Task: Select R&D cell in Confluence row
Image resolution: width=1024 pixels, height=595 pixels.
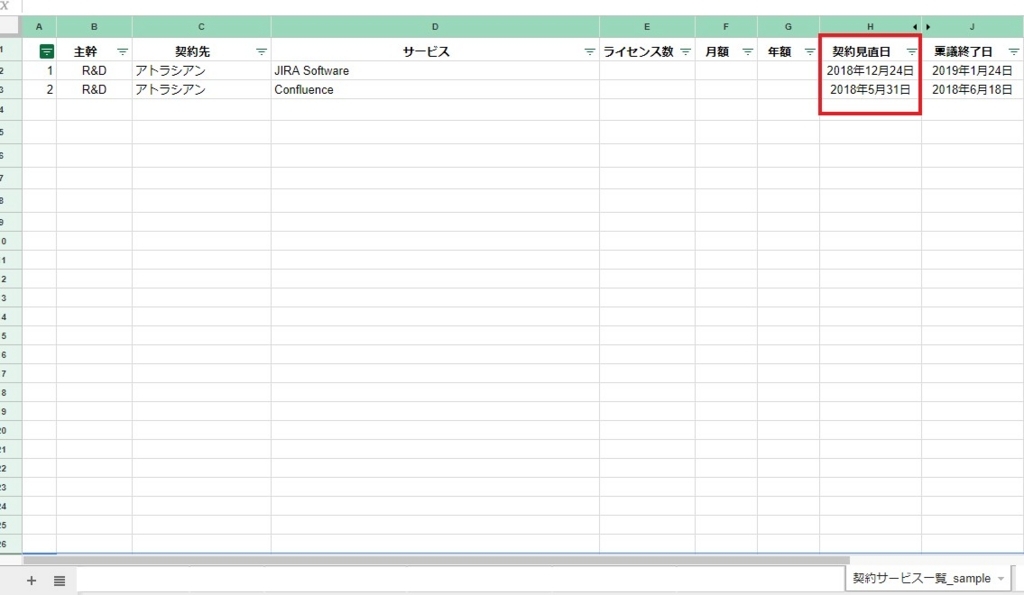Action: tap(94, 89)
